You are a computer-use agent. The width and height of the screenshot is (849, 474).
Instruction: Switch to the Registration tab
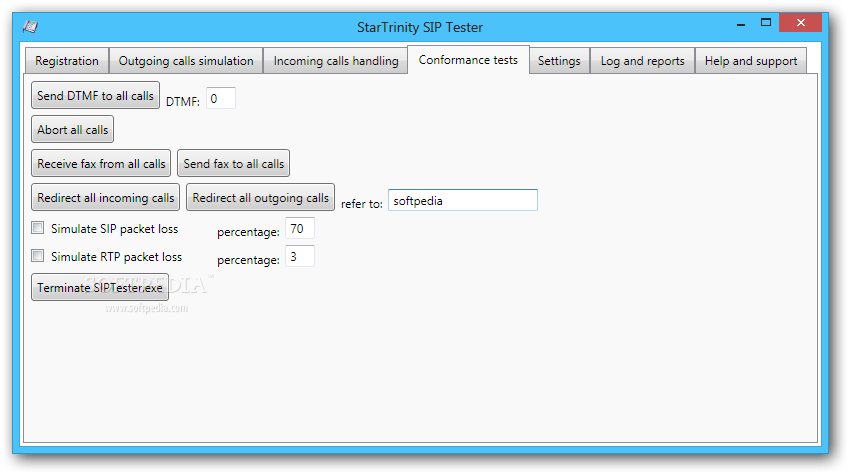click(x=67, y=61)
